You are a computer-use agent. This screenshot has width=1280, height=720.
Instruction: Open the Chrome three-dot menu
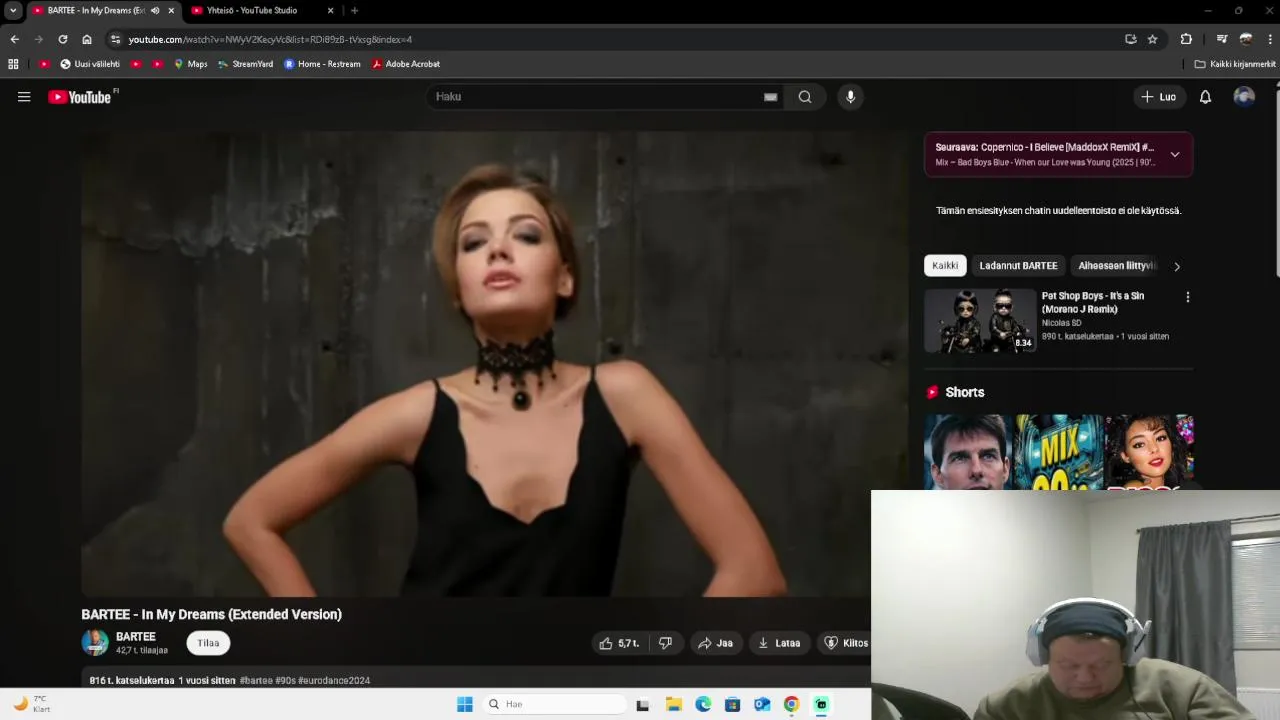pyautogui.click(x=1270, y=39)
